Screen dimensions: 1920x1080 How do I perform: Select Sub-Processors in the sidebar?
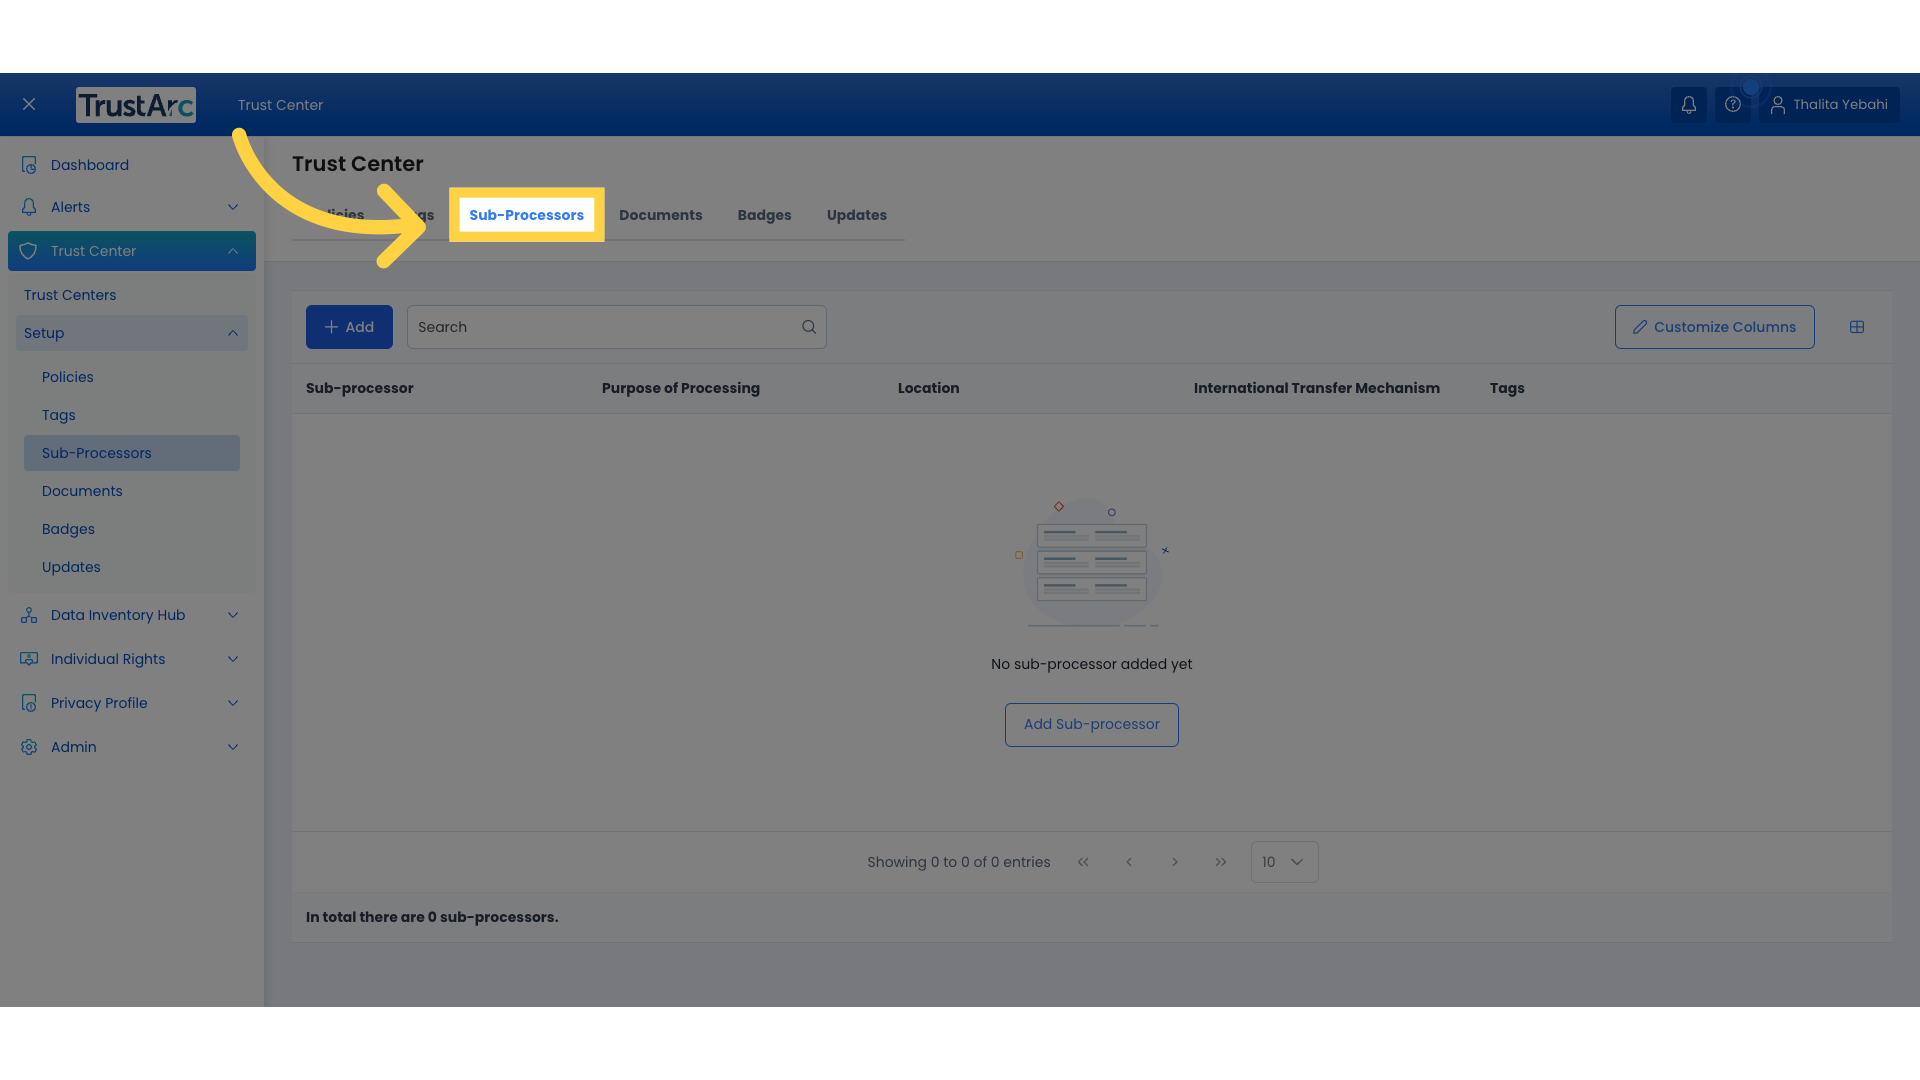pyautogui.click(x=132, y=453)
